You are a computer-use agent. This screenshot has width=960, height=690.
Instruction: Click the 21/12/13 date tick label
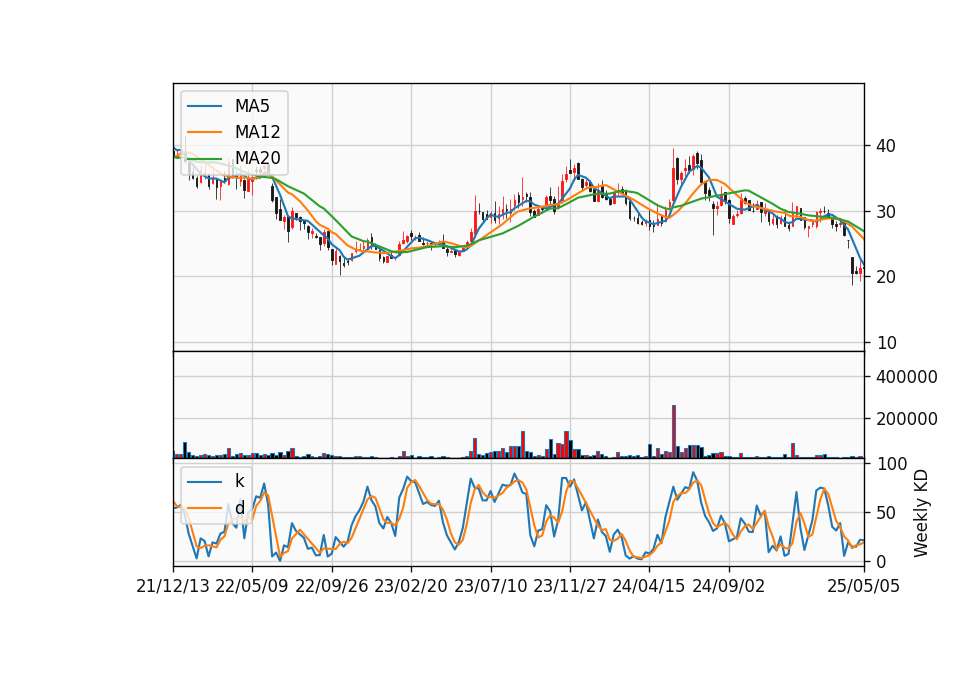coord(173,586)
